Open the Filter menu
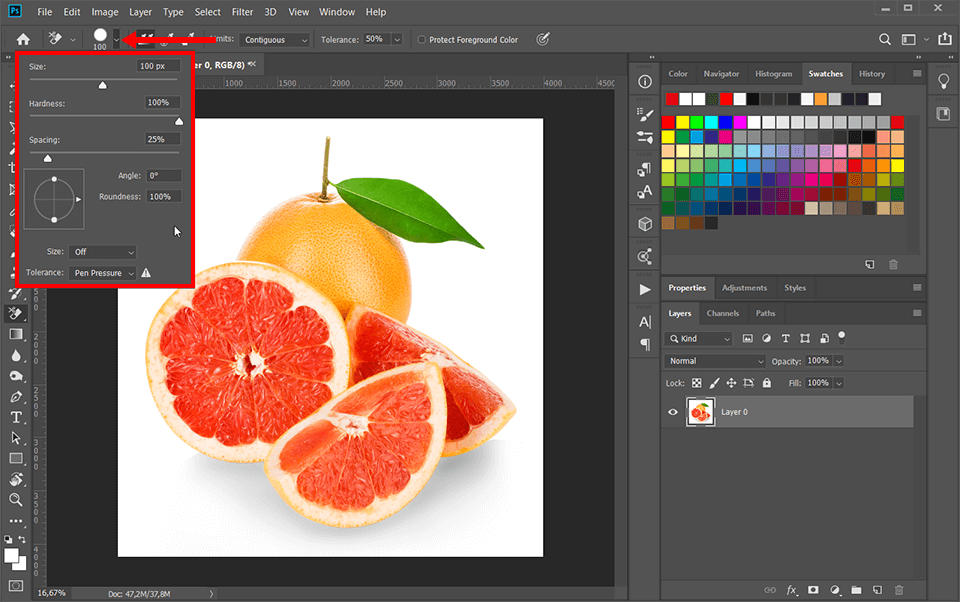The height and width of the screenshot is (602, 960). (x=242, y=11)
